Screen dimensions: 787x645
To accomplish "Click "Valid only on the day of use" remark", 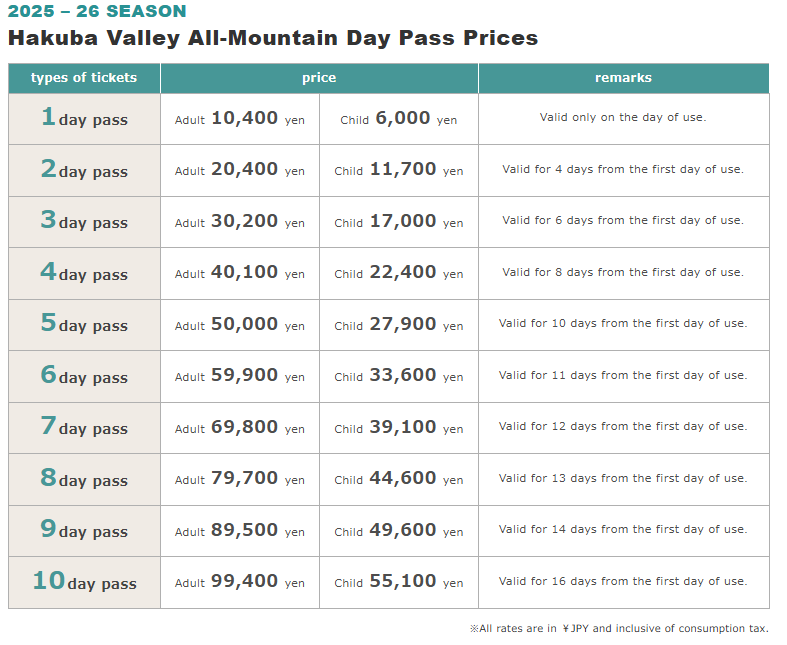I will 623,117.
